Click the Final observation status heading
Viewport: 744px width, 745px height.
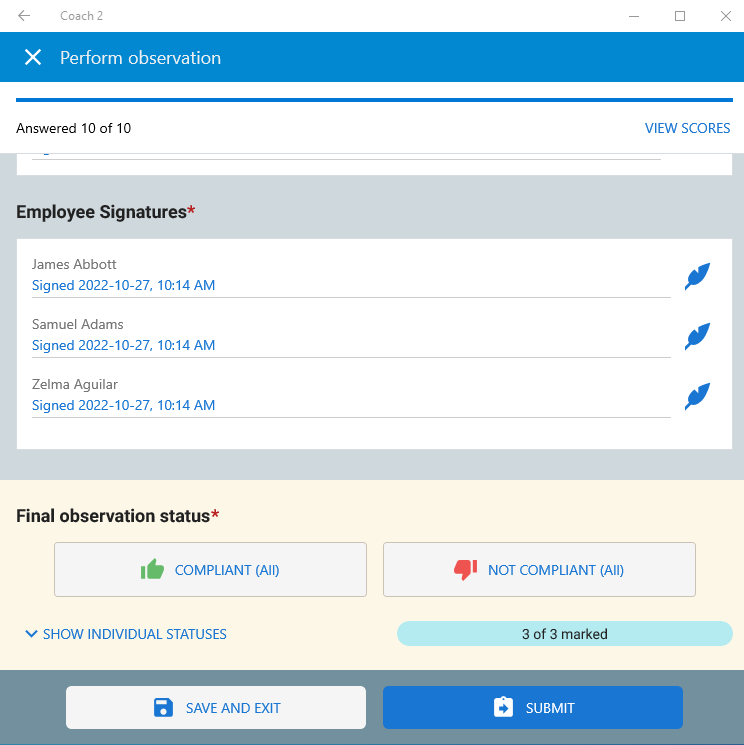pyautogui.click(x=117, y=516)
